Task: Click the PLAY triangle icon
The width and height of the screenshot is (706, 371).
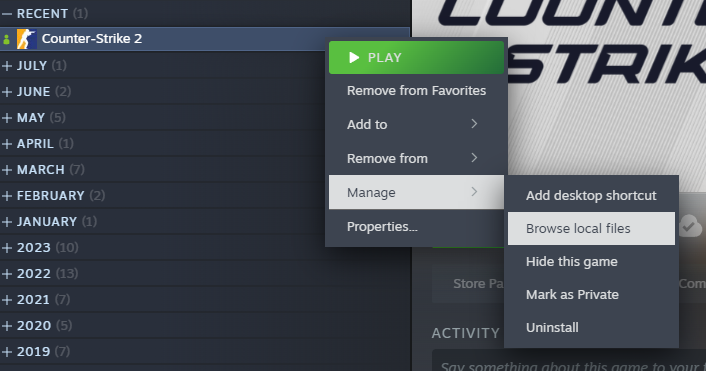Action: (354, 57)
